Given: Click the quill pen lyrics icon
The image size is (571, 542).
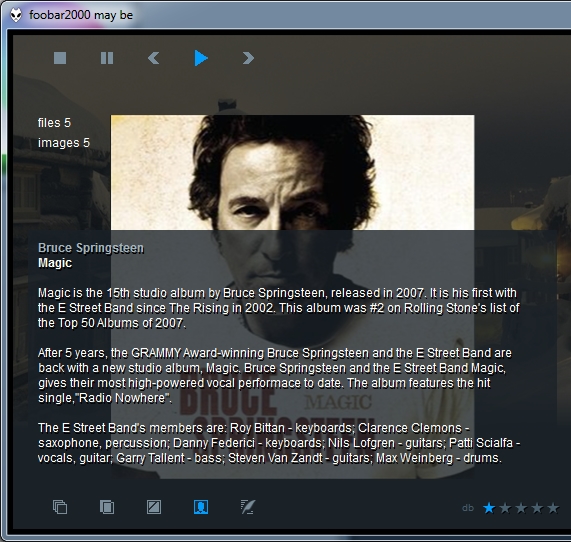Looking at the screenshot, I should [x=248, y=507].
